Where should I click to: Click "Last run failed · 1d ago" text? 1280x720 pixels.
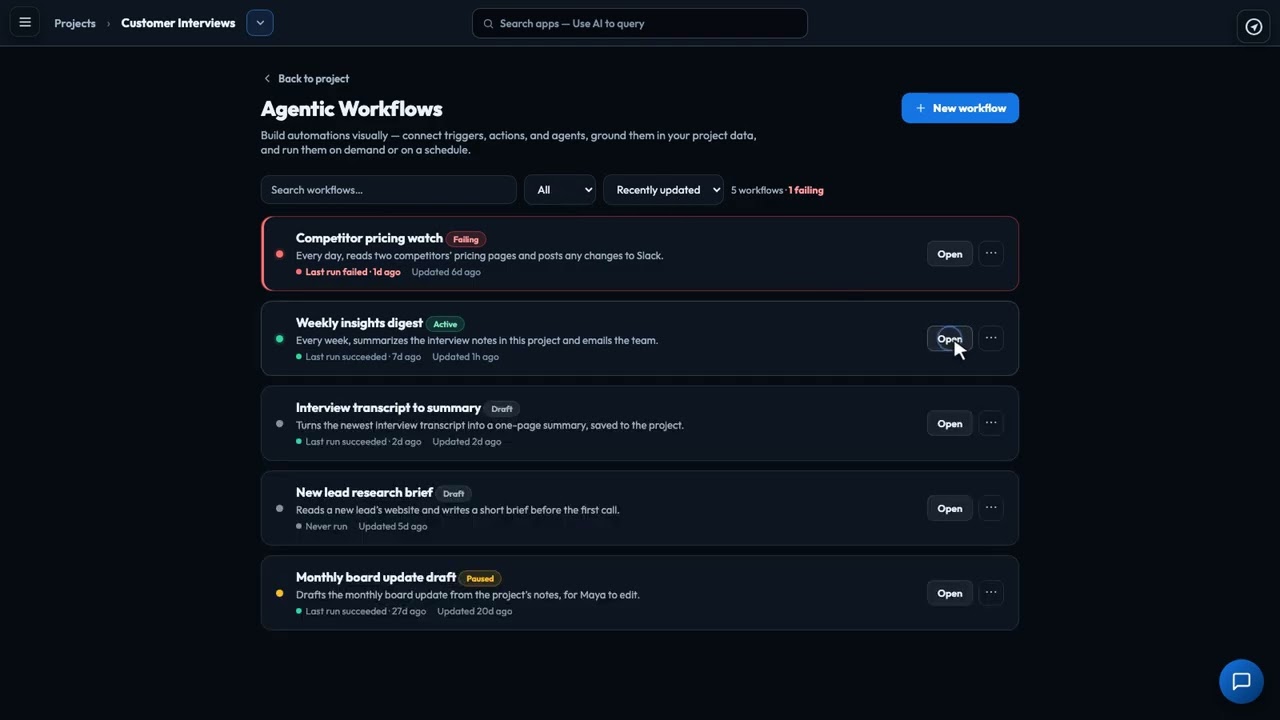pyautogui.click(x=353, y=272)
